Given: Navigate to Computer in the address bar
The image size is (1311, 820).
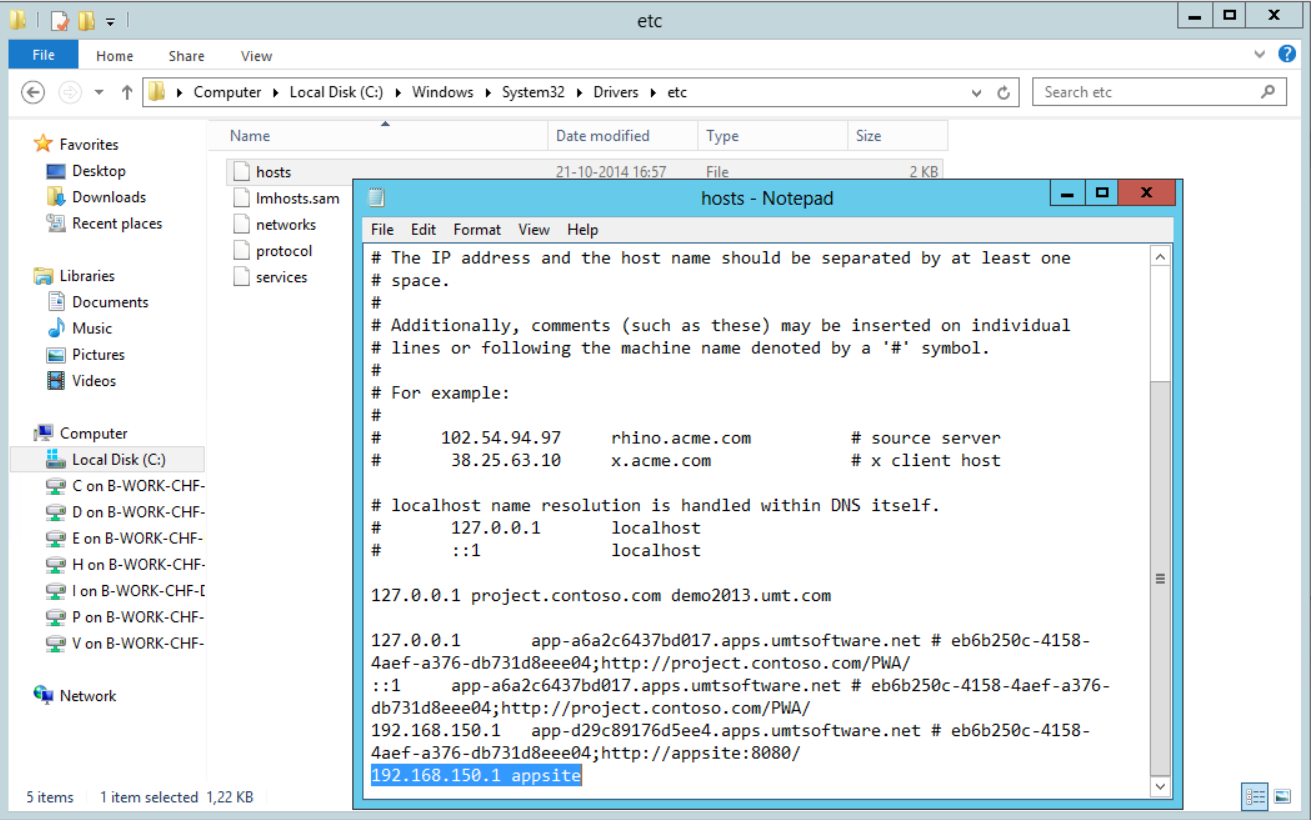Looking at the screenshot, I should tap(227, 92).
